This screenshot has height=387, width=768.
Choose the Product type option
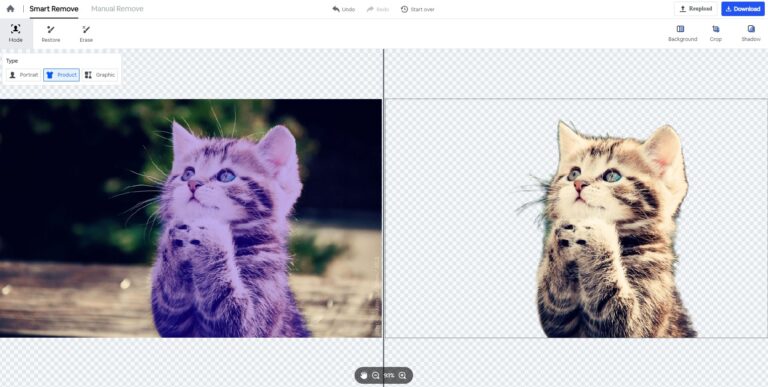(61, 75)
